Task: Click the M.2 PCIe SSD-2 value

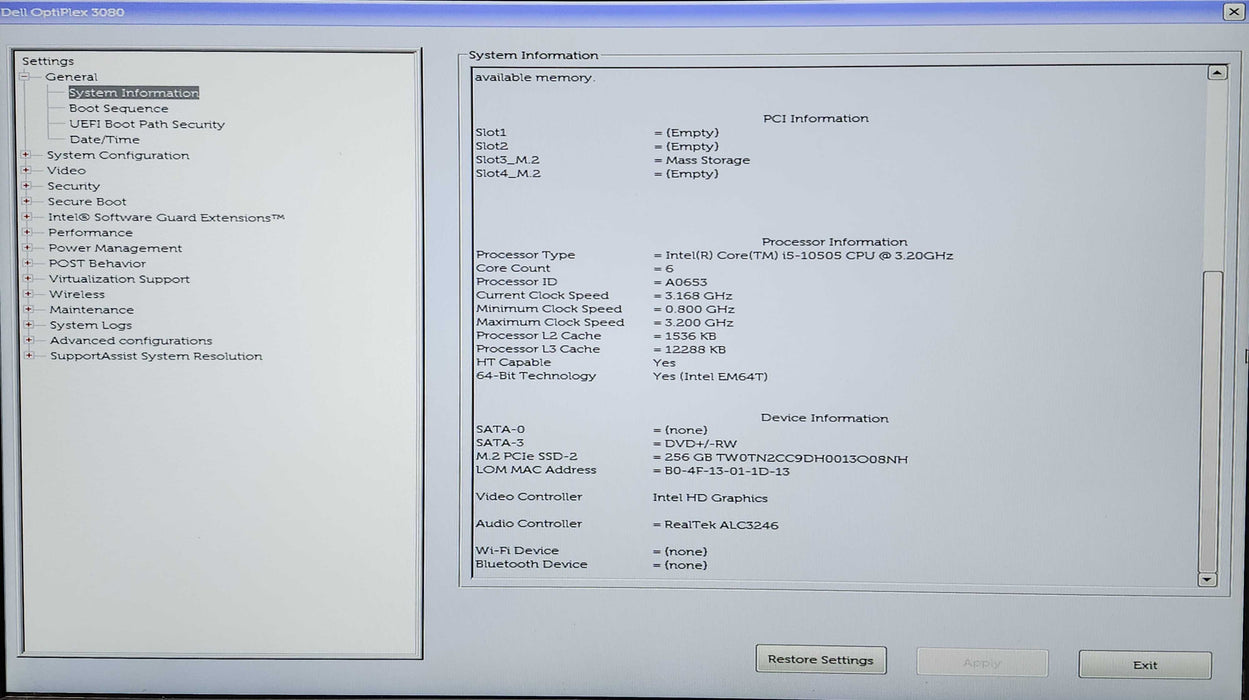Action: (x=786, y=458)
